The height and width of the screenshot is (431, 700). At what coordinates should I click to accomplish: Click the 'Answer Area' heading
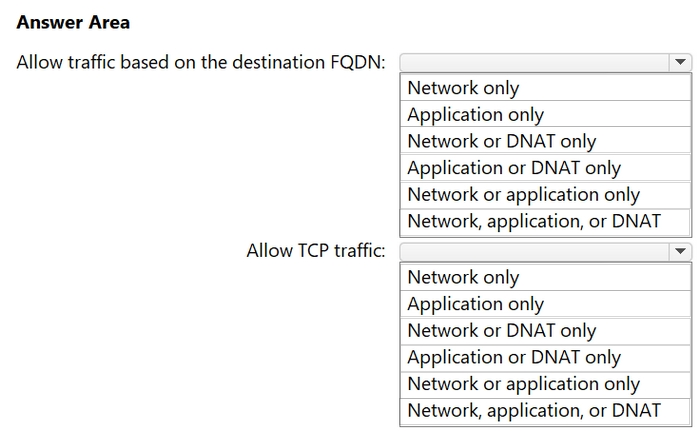73,22
